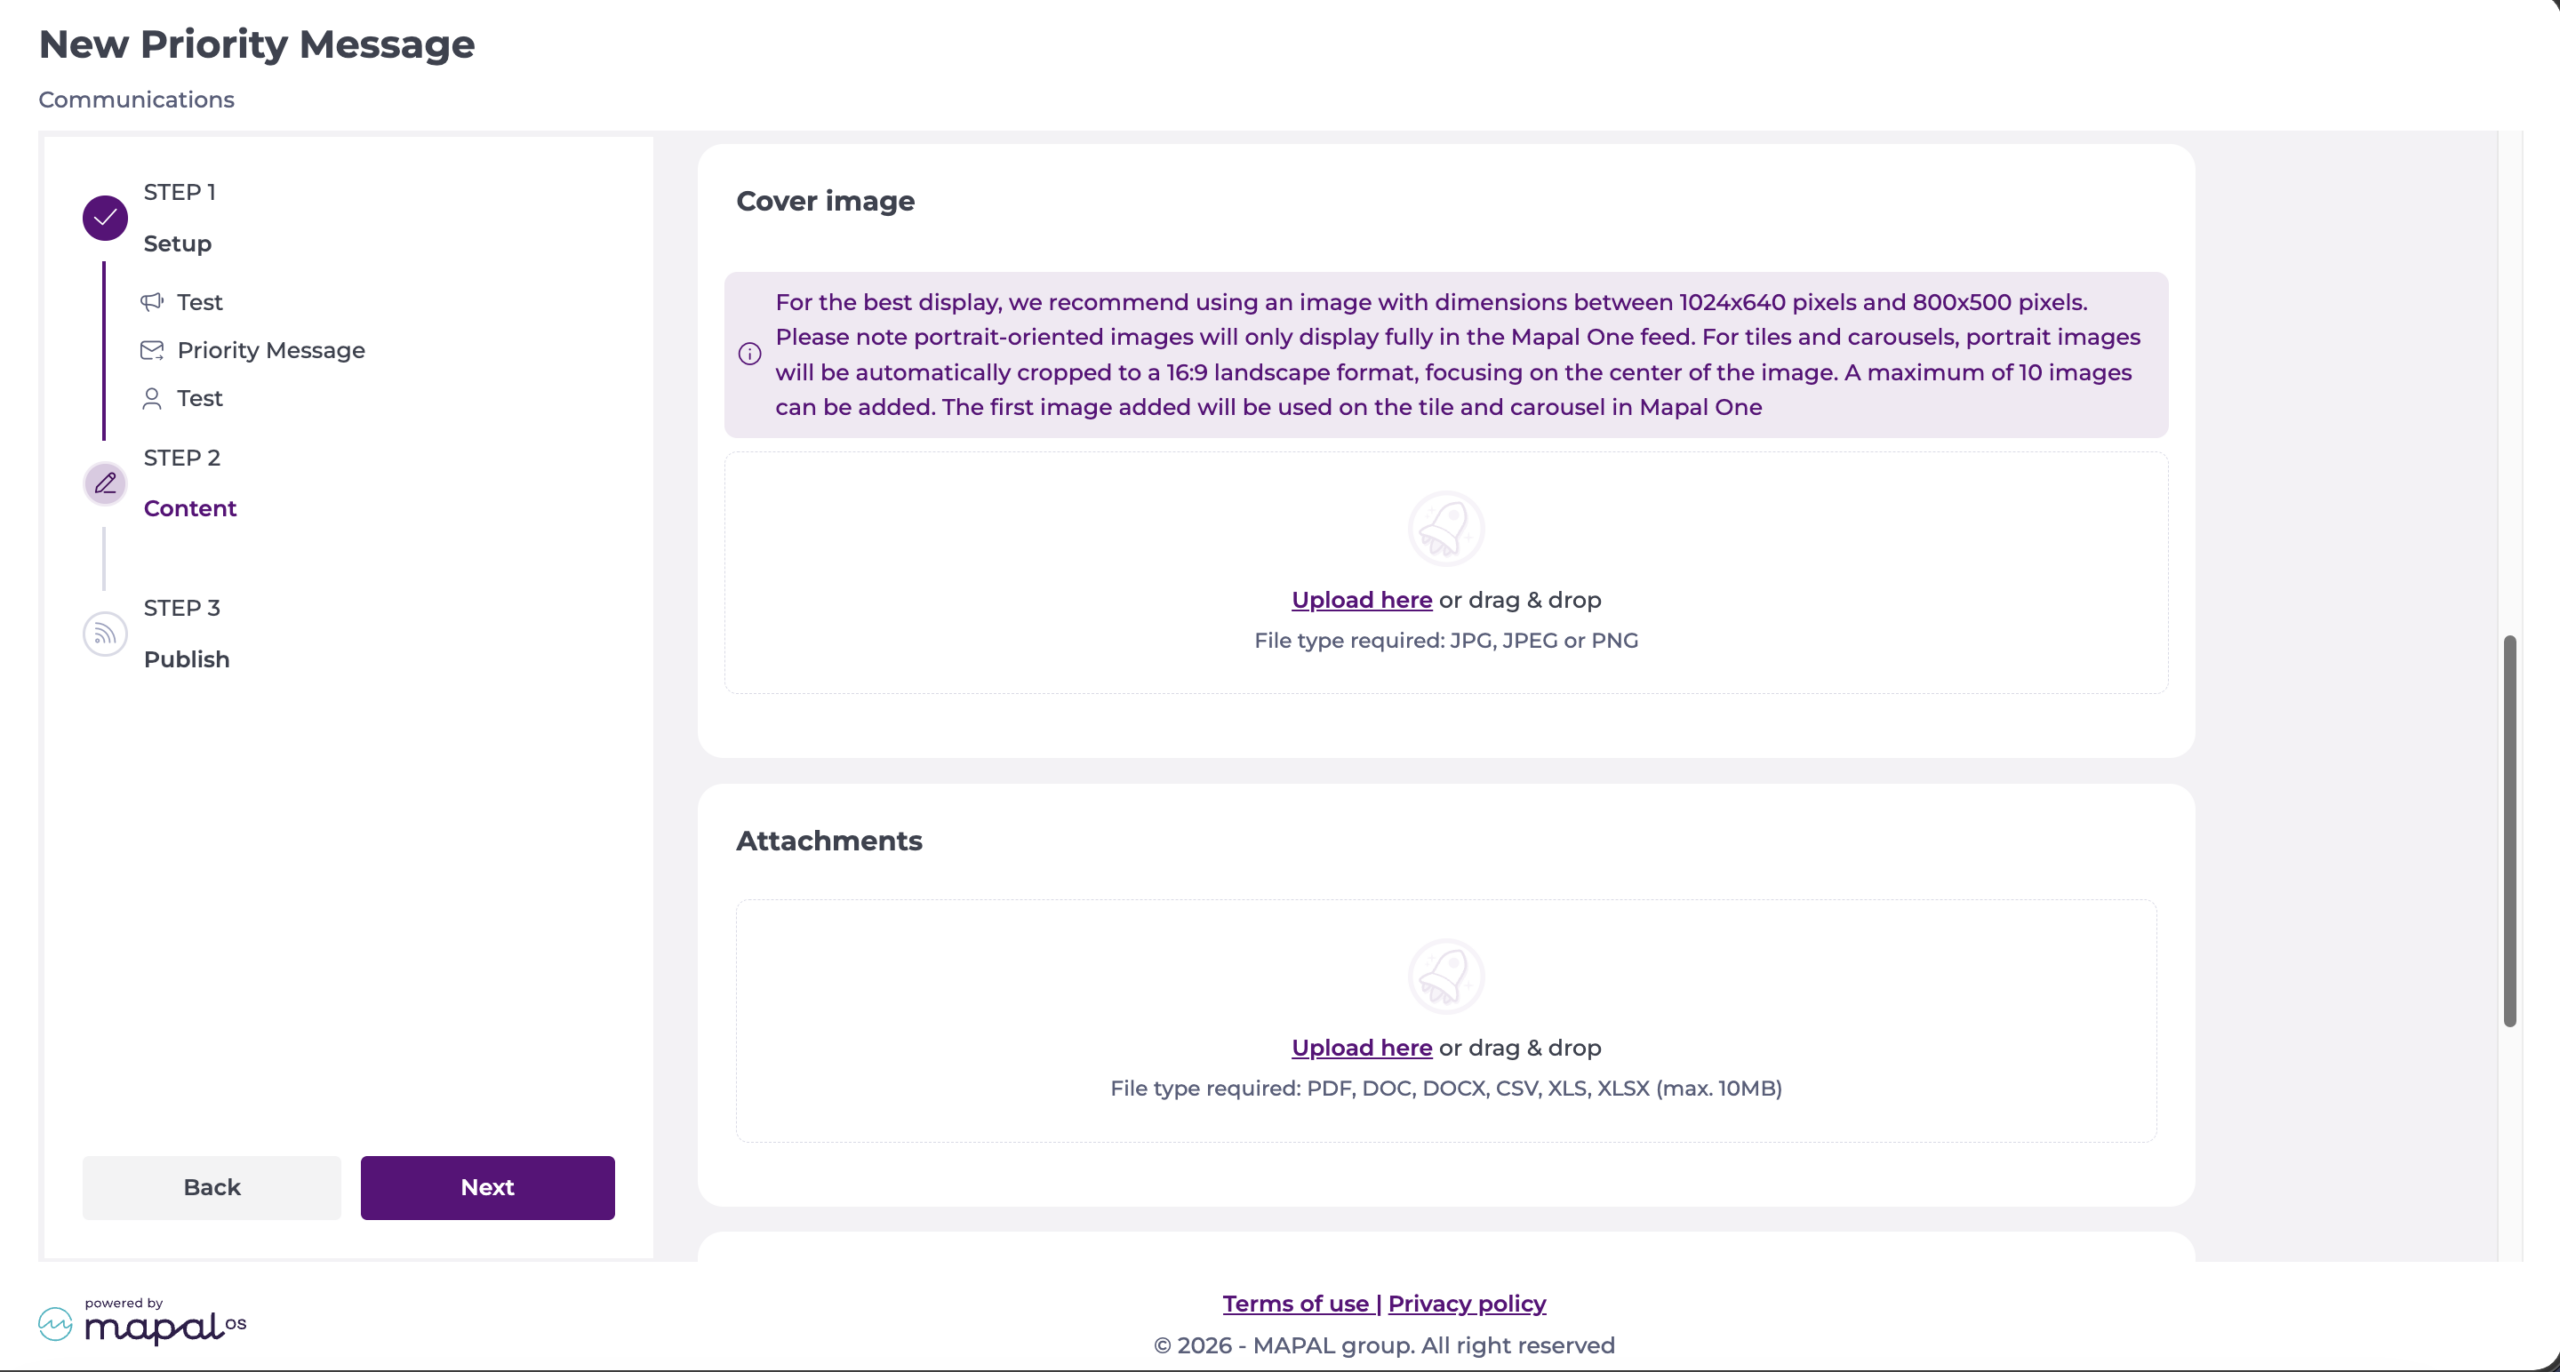
Task: Click the Step 3 Publish broadcast icon
Action: pyautogui.click(x=105, y=634)
